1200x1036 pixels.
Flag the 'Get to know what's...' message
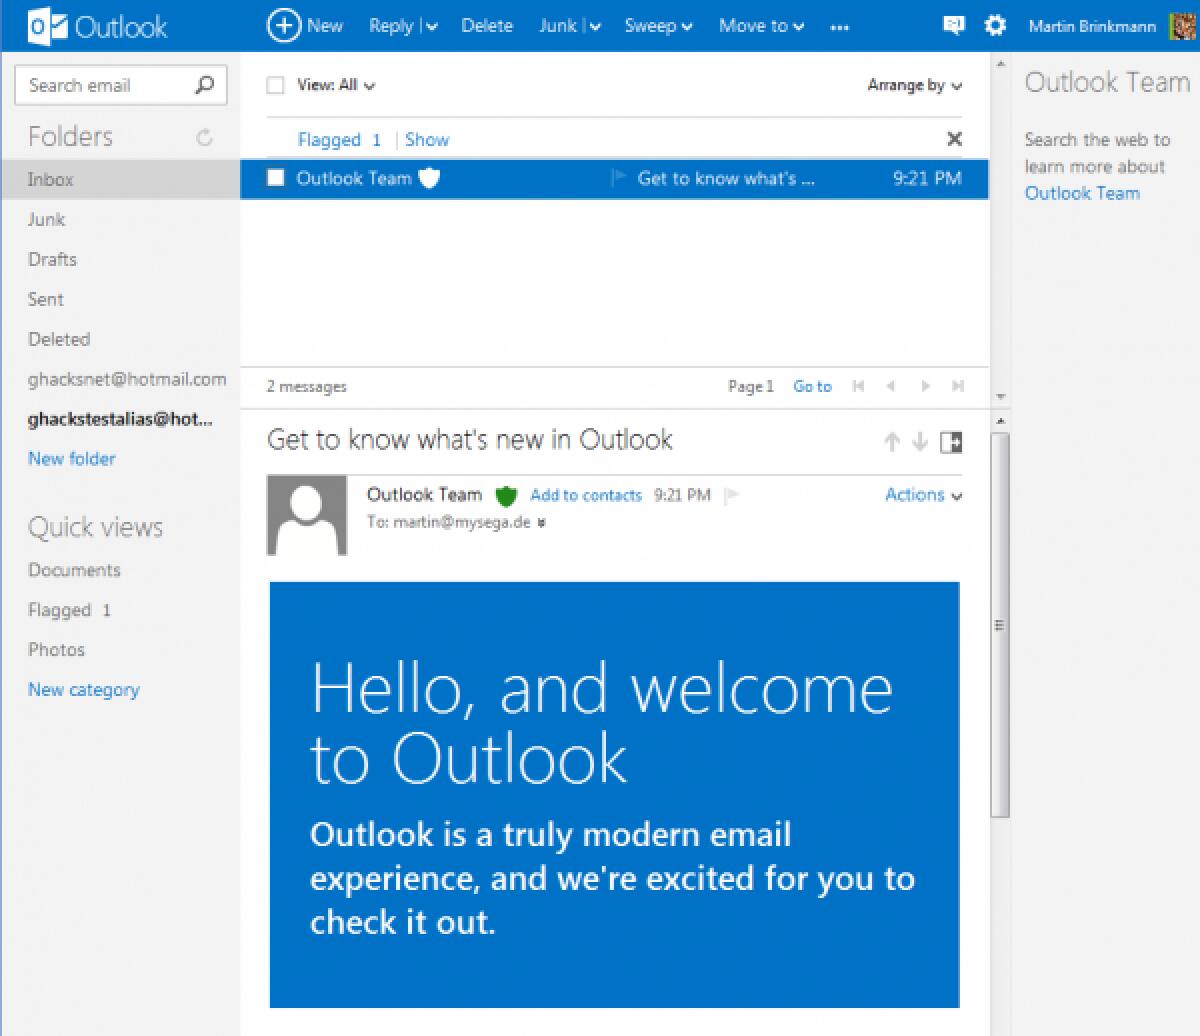pyautogui.click(x=617, y=179)
